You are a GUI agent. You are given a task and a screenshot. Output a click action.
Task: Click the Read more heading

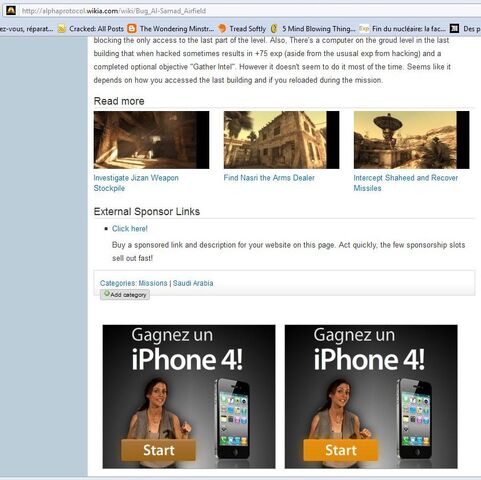coord(119,101)
